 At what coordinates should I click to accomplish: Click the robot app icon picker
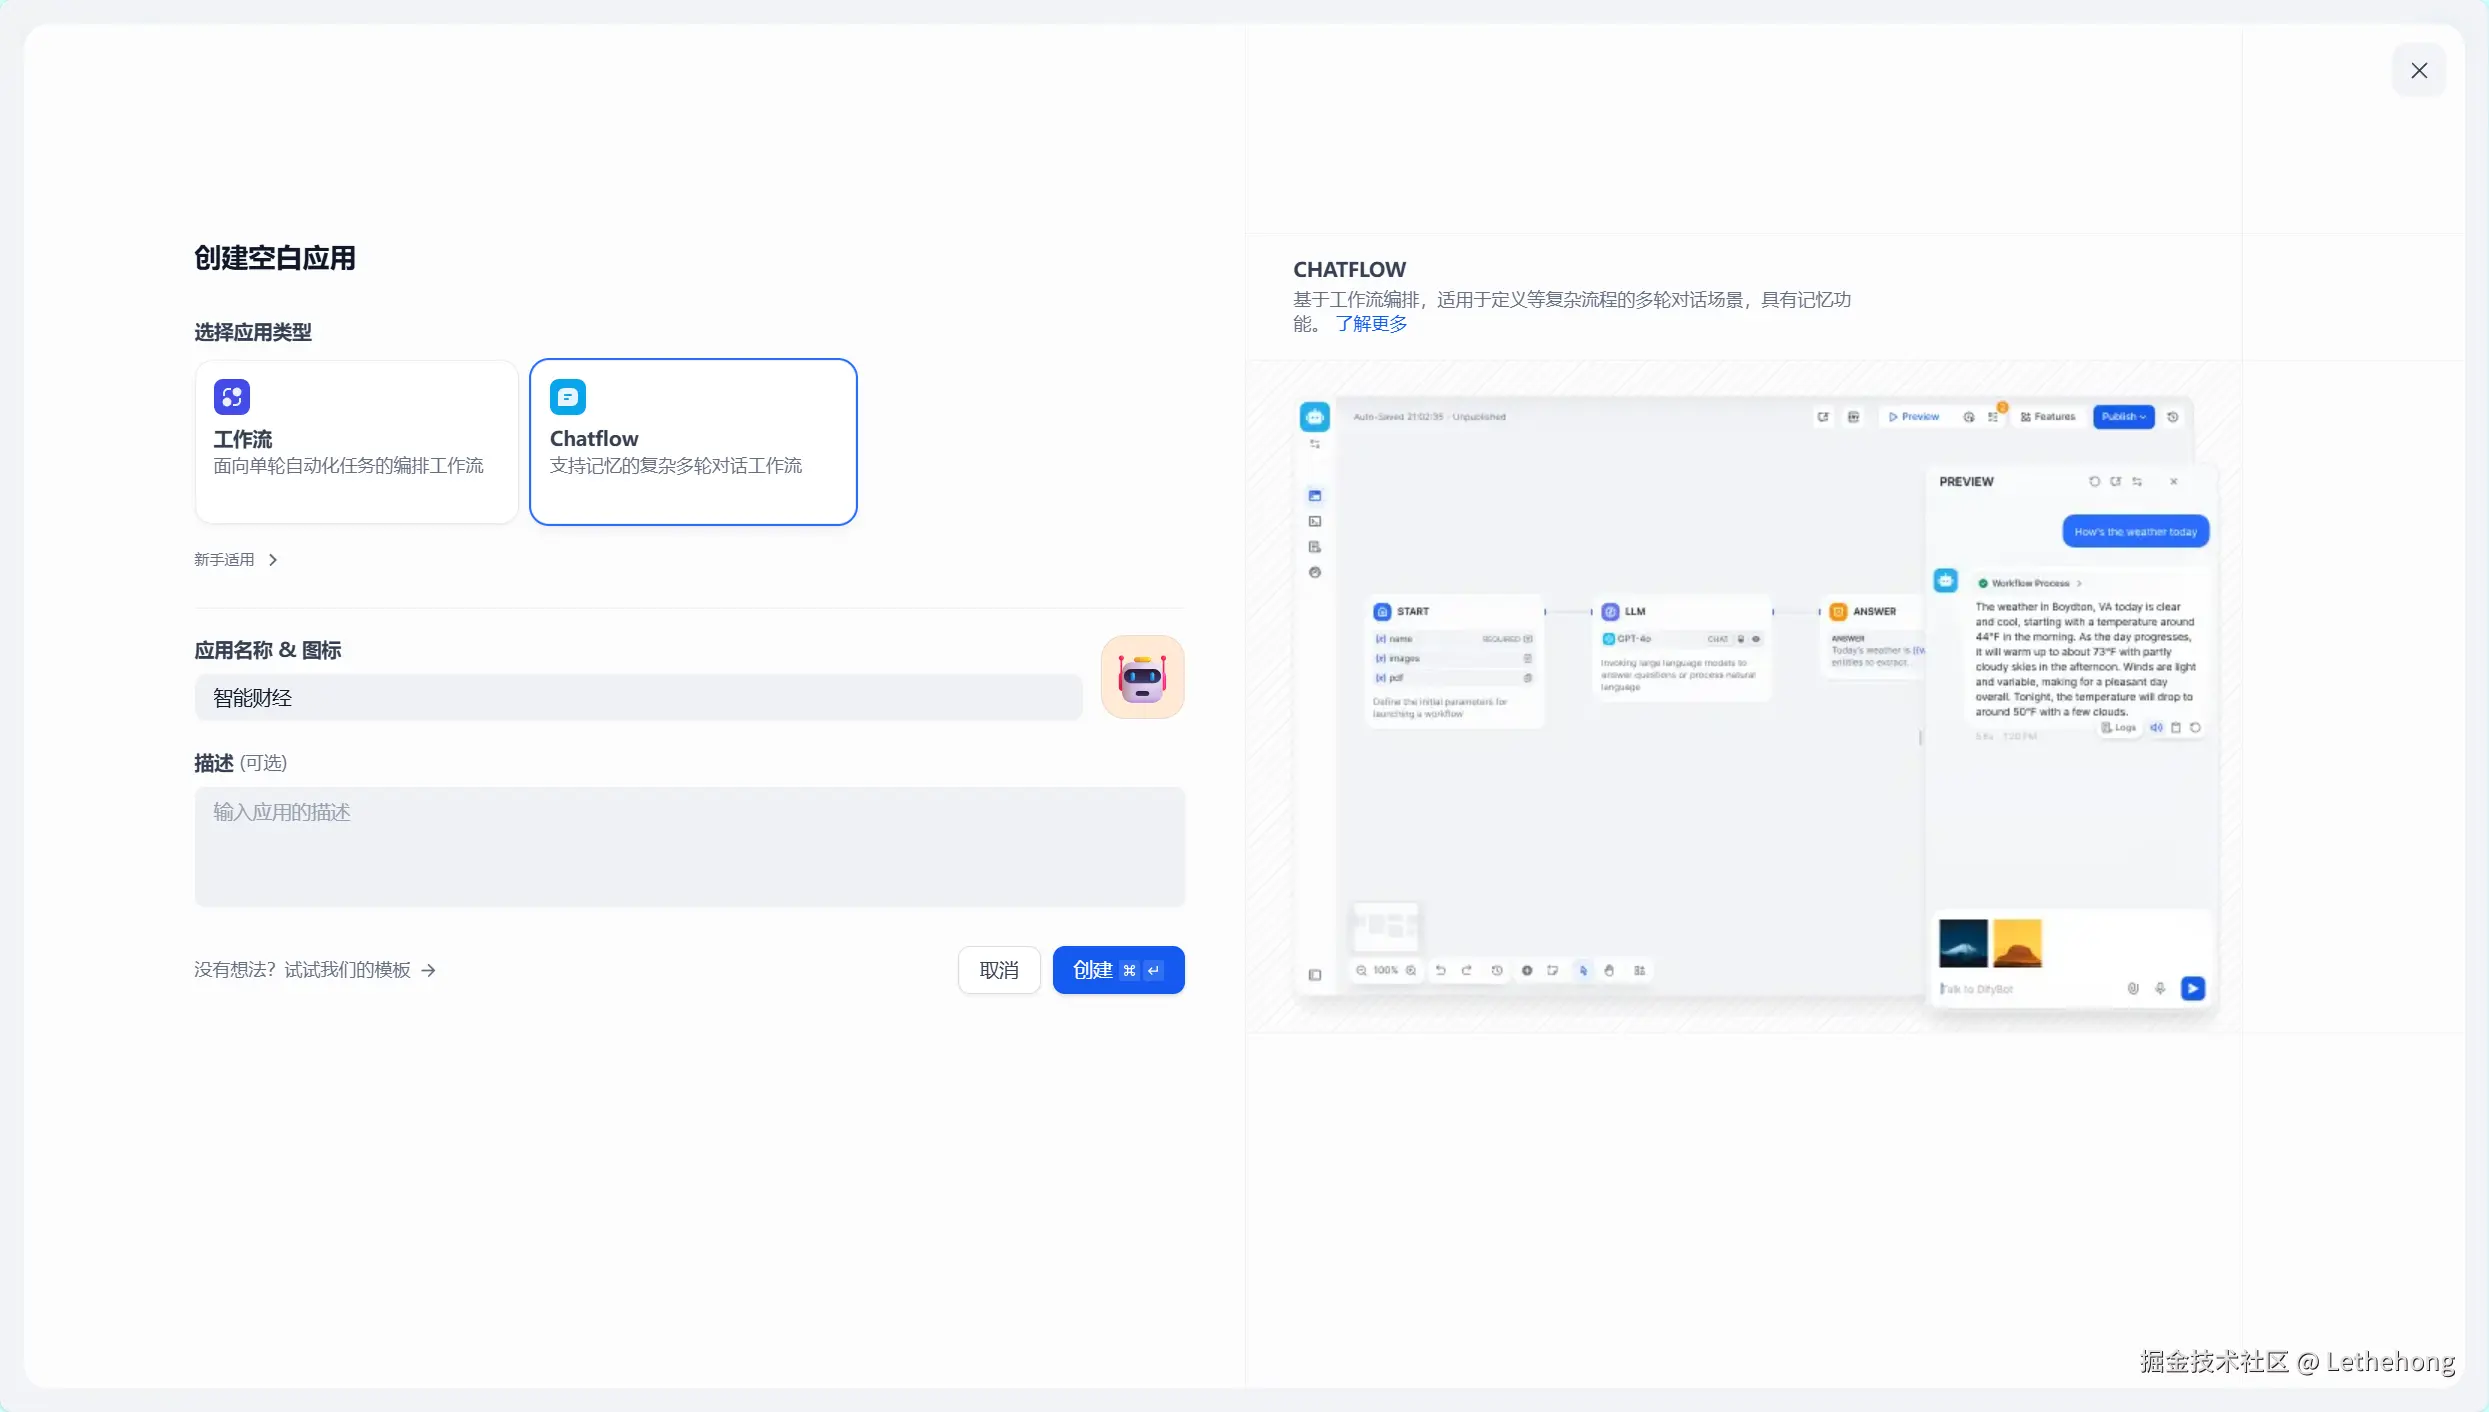(x=1142, y=677)
